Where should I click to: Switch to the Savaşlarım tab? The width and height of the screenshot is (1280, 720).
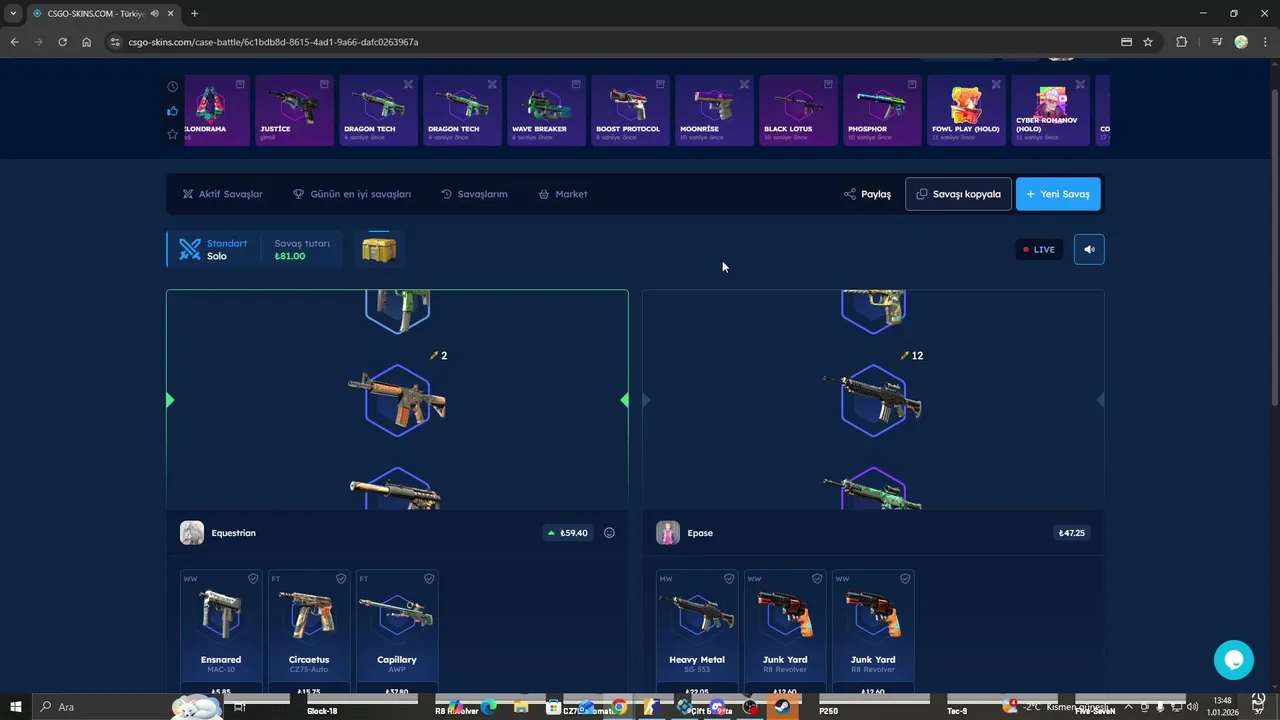tap(474, 194)
